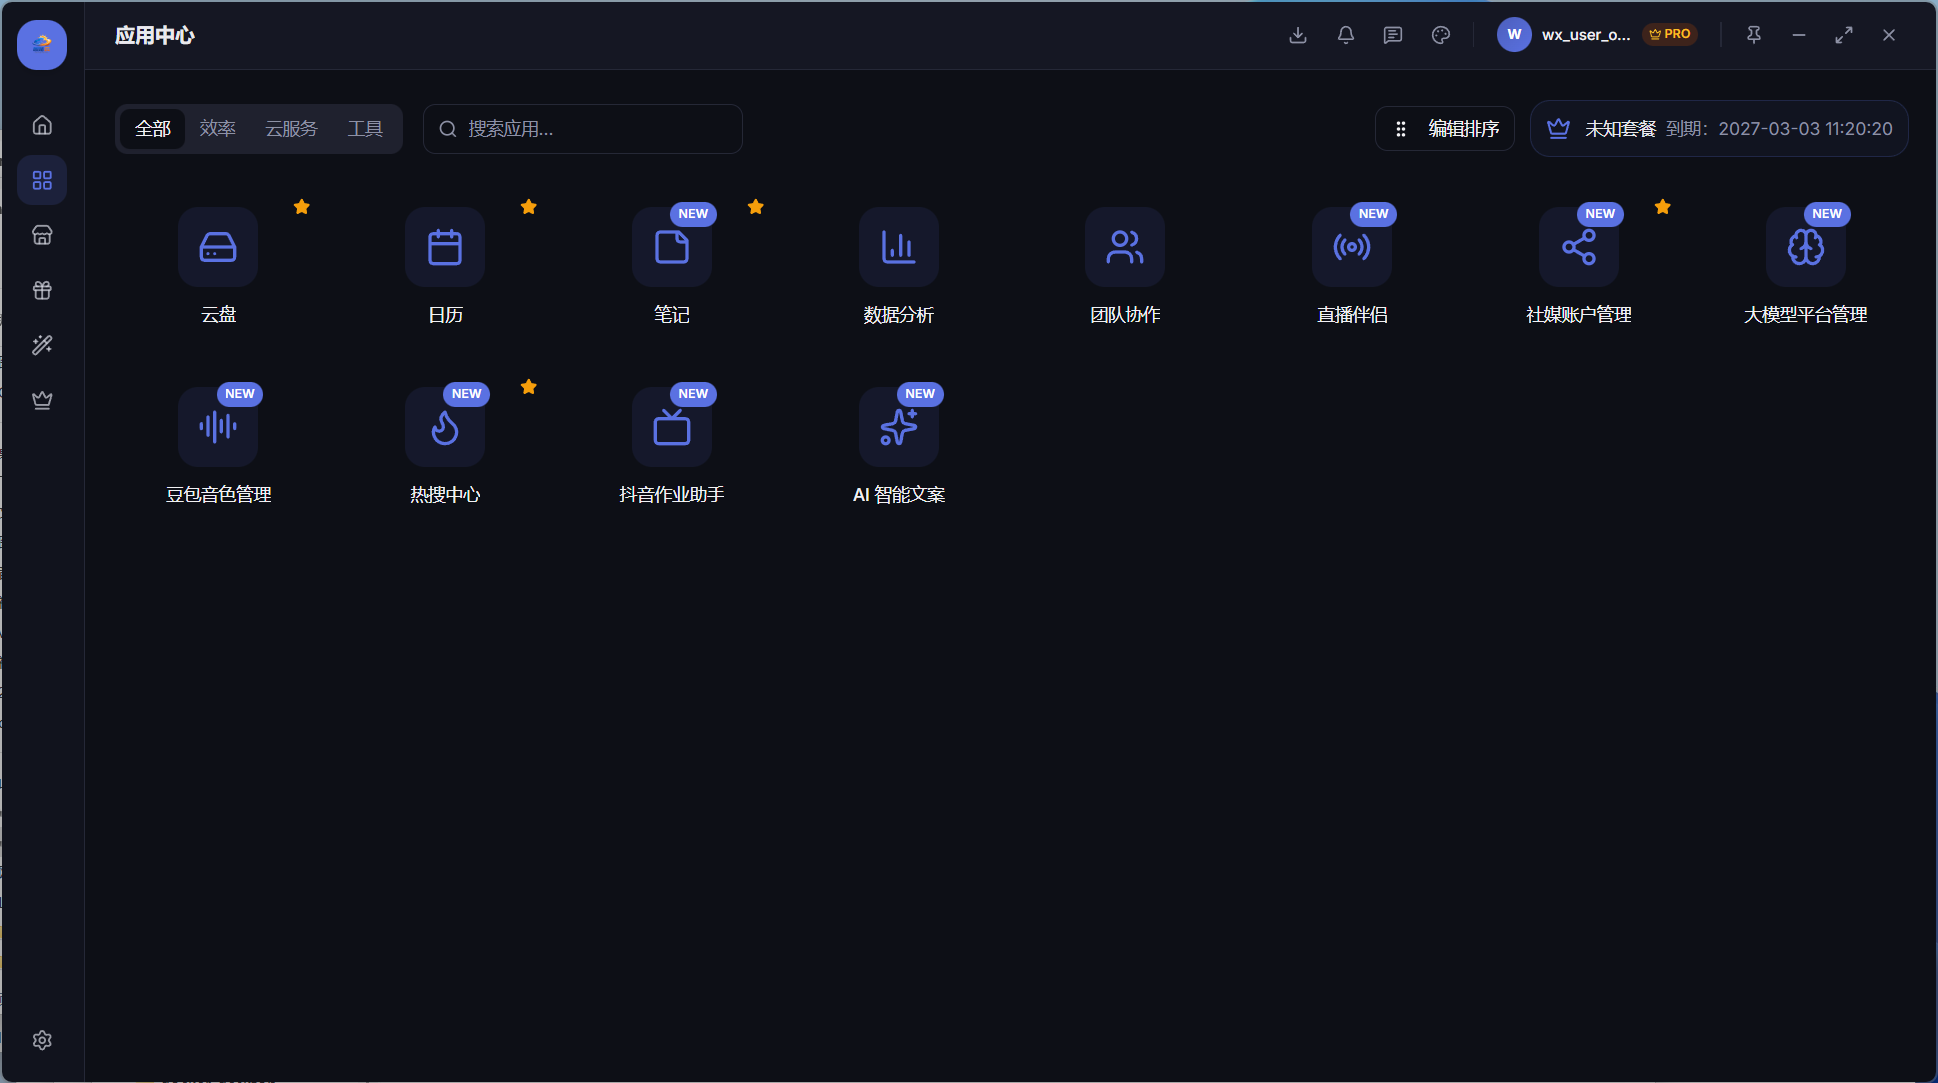Open the subscription expiry plan badge

[x=1719, y=129]
